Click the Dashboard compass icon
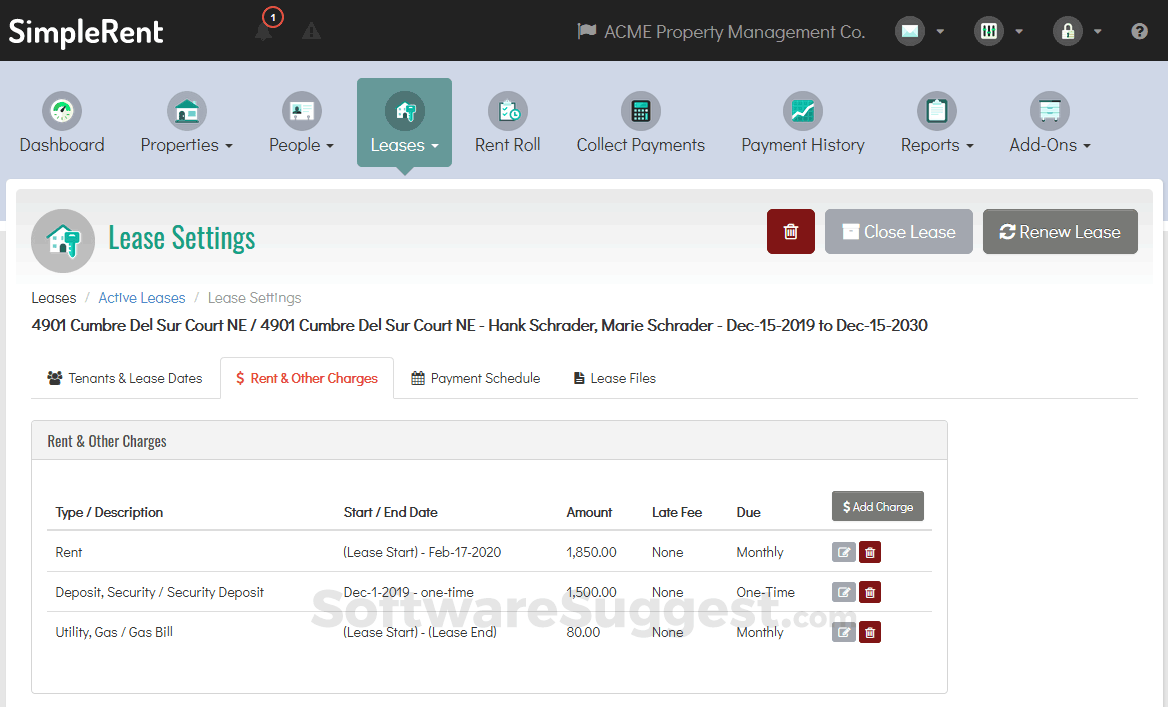1168x707 pixels. [x=61, y=111]
